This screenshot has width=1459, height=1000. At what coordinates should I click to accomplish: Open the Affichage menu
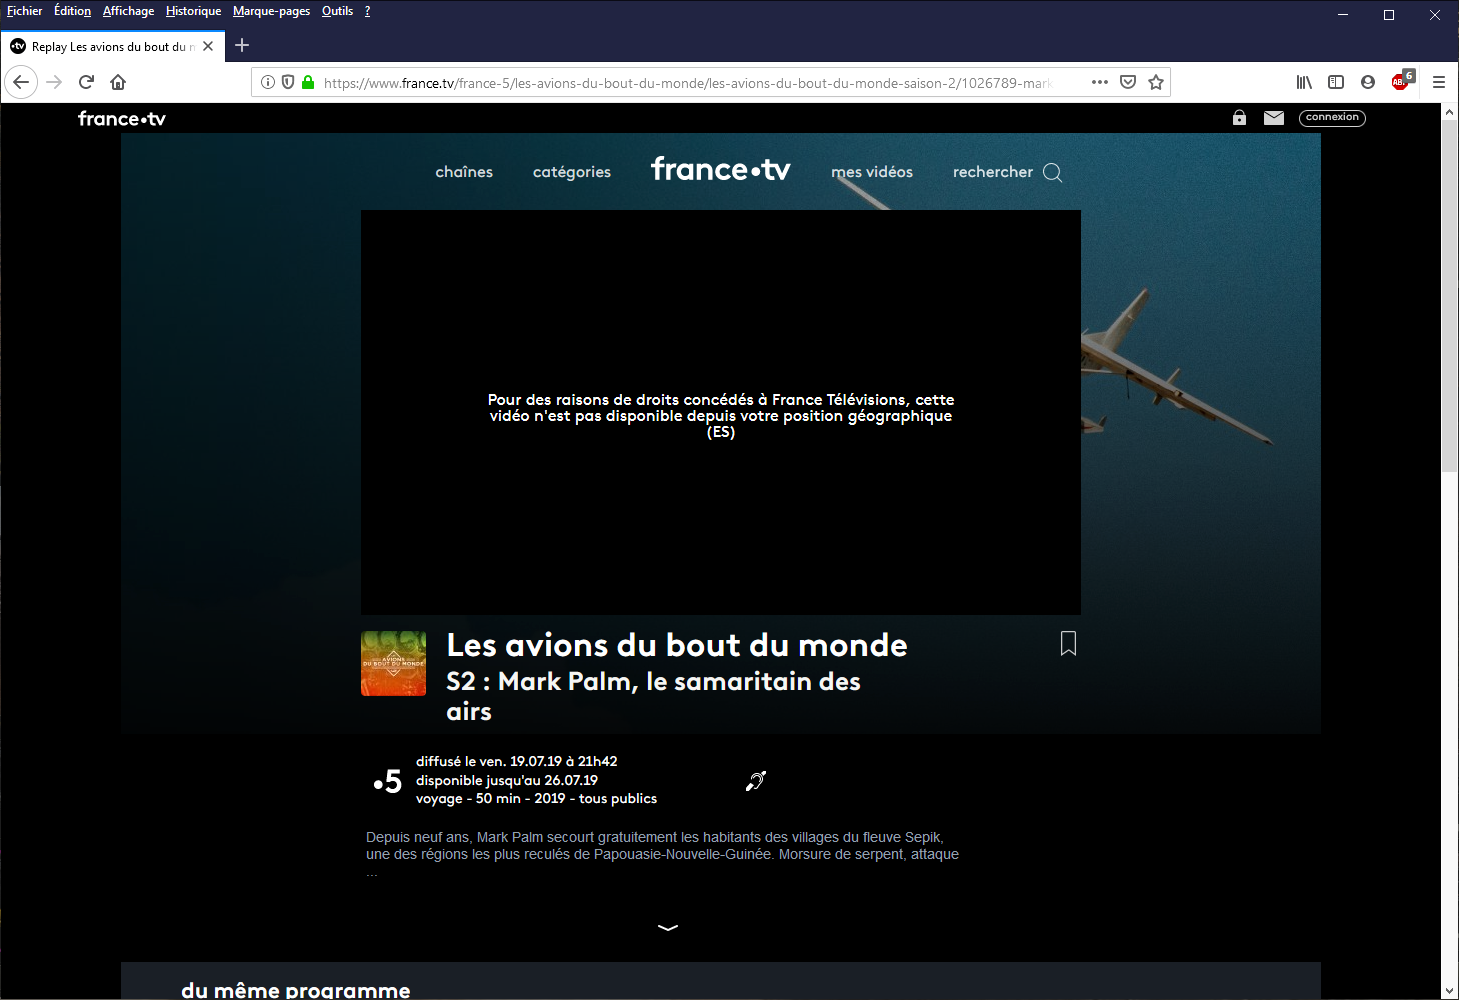point(128,11)
